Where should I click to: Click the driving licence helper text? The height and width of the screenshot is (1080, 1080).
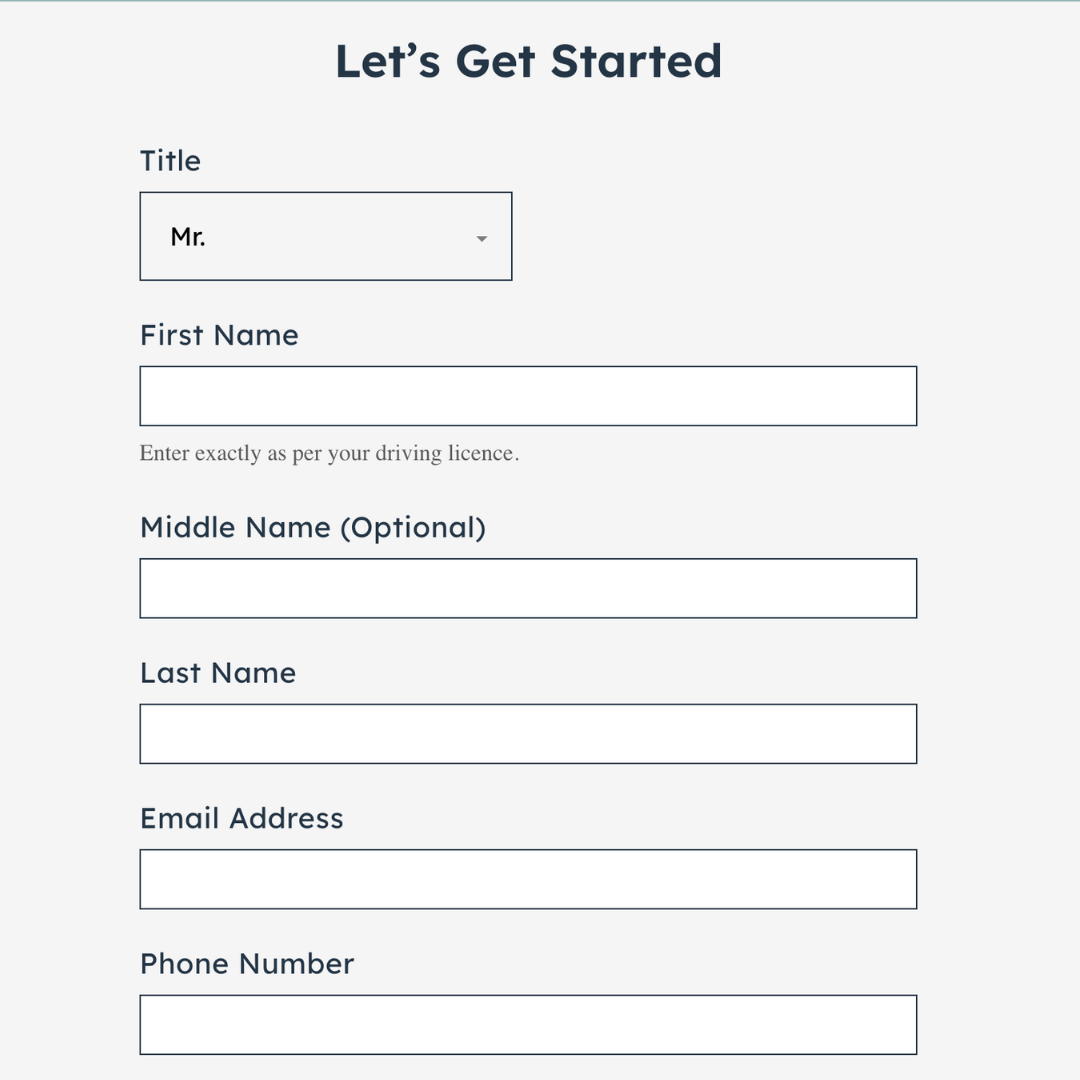coord(329,453)
